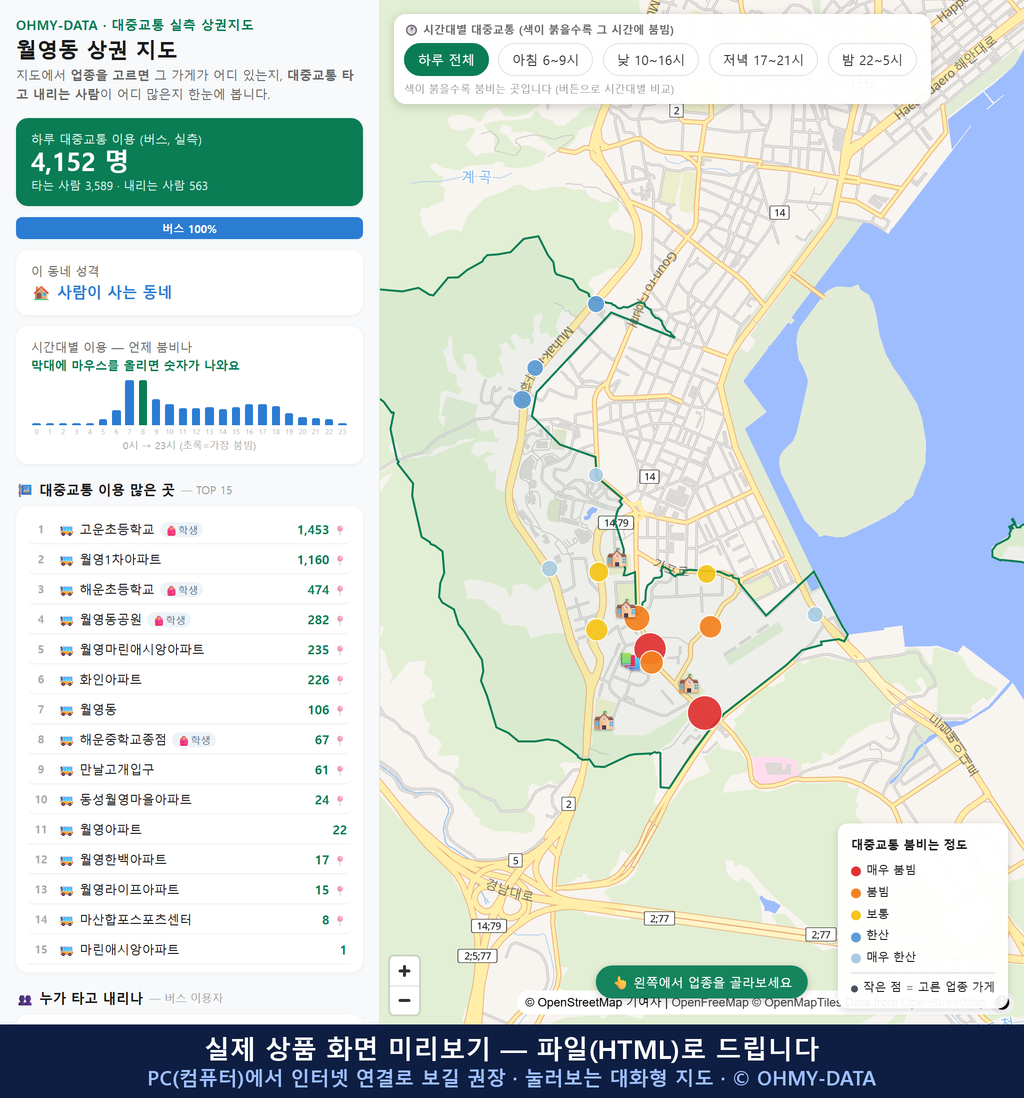Click the house icon next to 이 동네 성격
1024x1098 pixels.
(41, 293)
